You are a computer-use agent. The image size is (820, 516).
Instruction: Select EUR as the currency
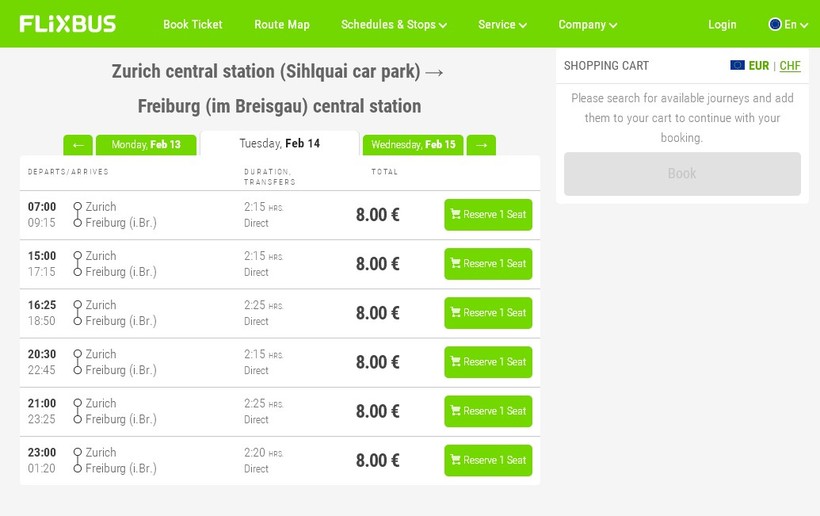coord(759,66)
